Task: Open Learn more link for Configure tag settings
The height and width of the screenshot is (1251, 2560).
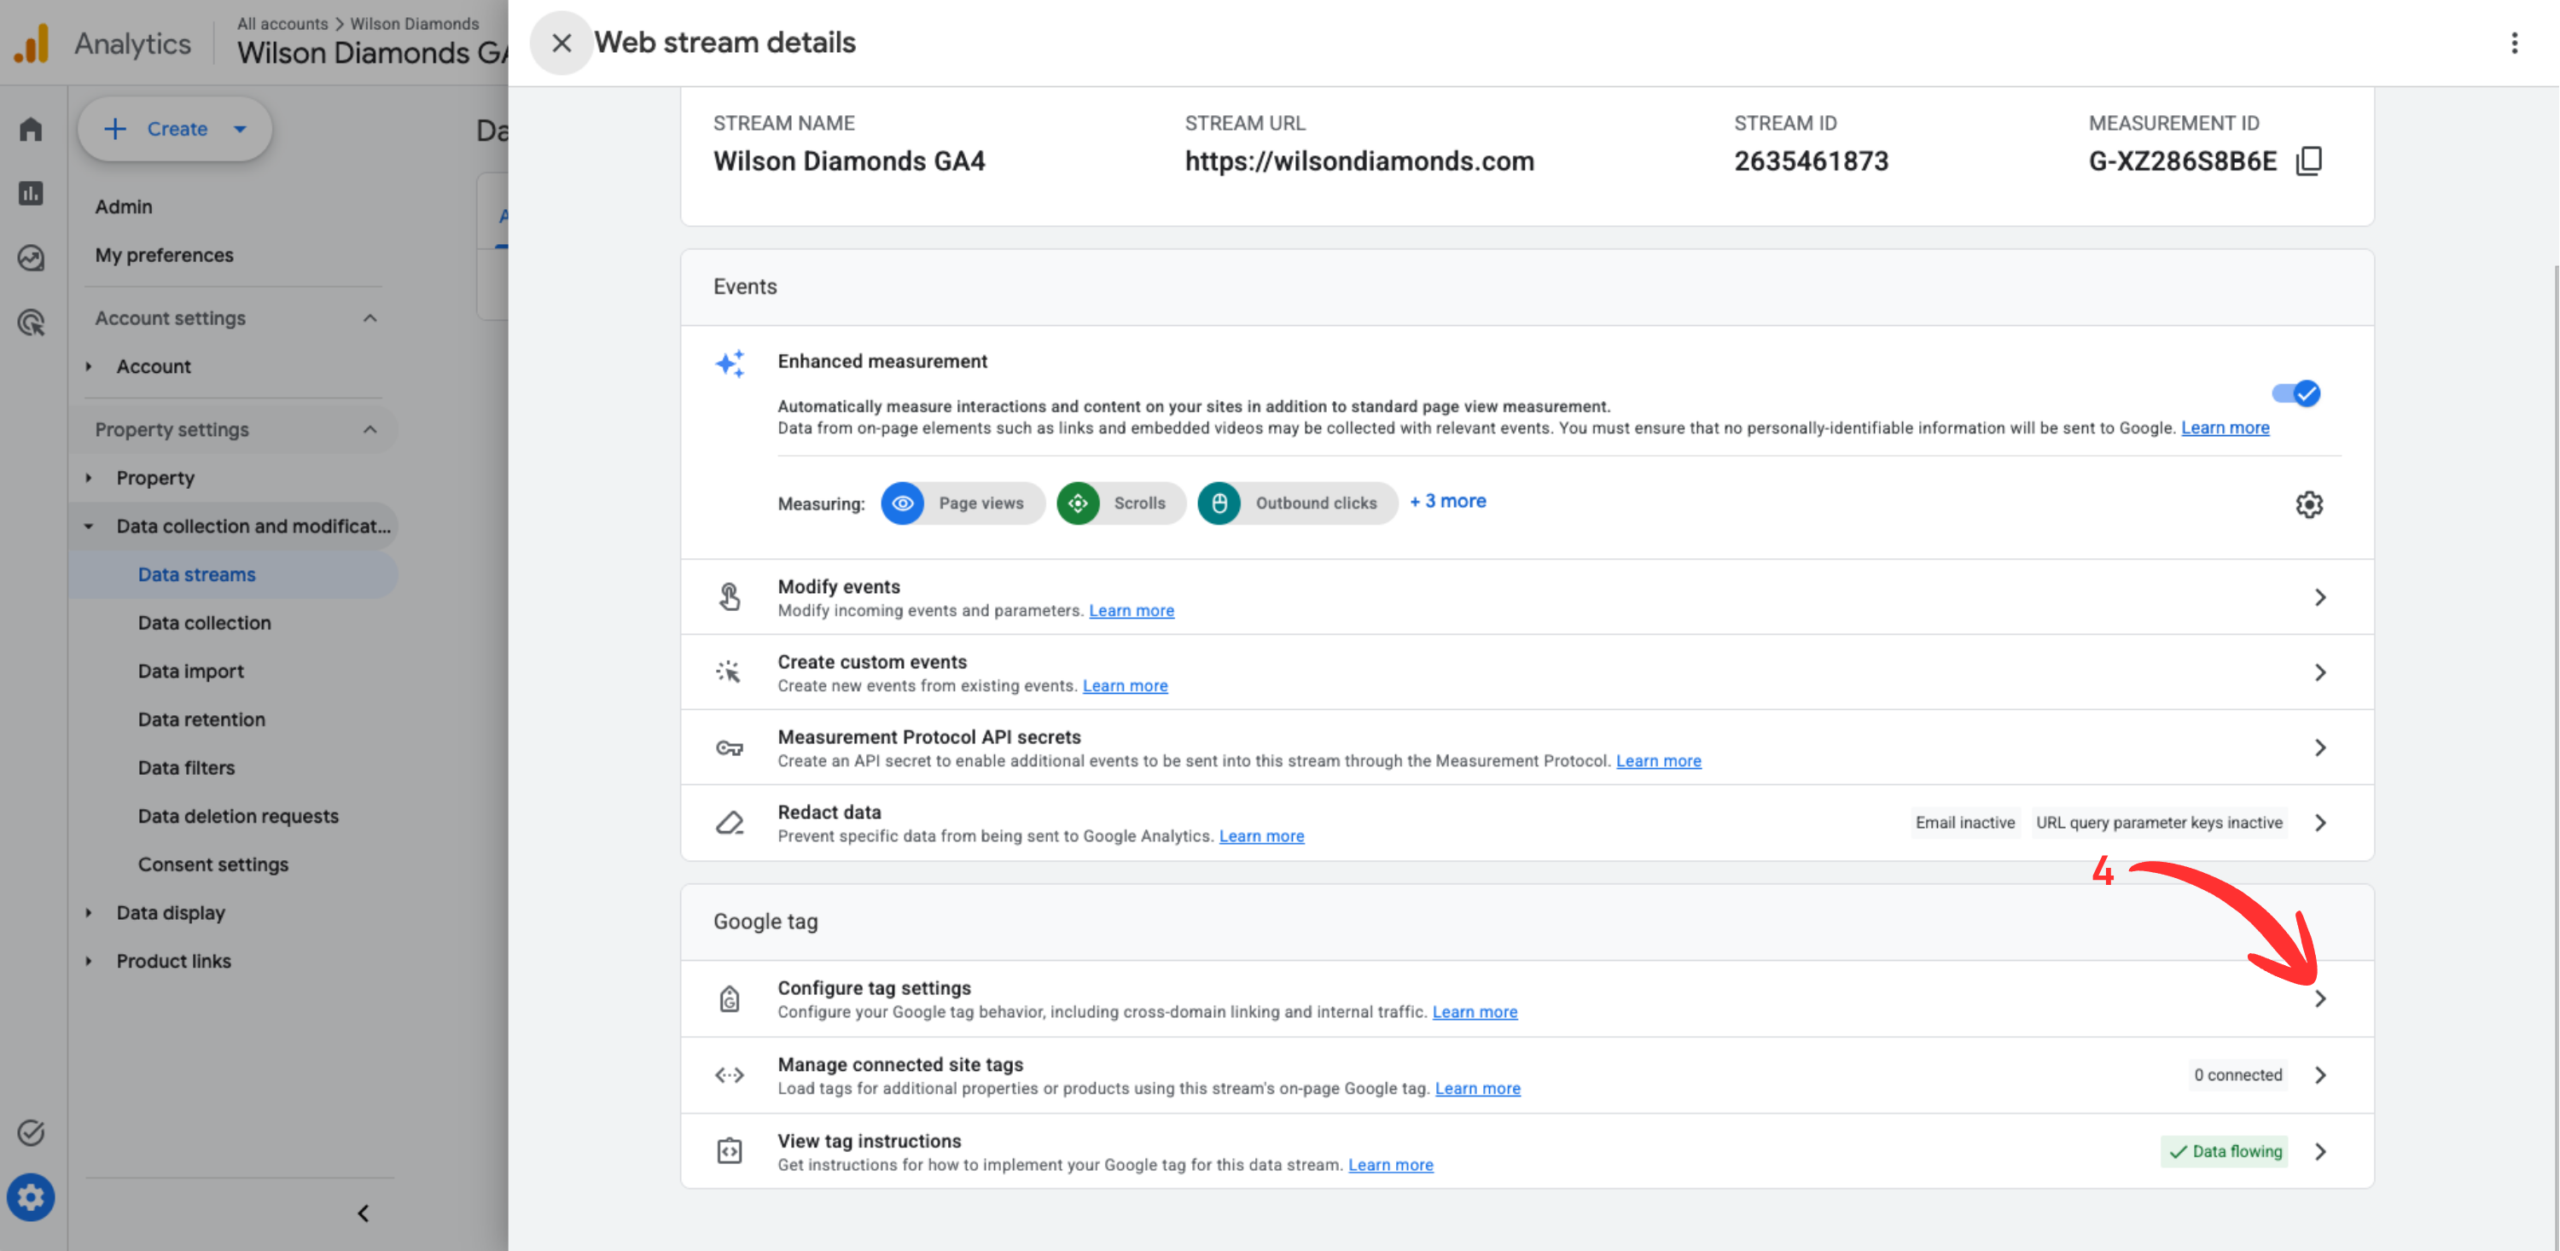Action: click(1475, 1012)
